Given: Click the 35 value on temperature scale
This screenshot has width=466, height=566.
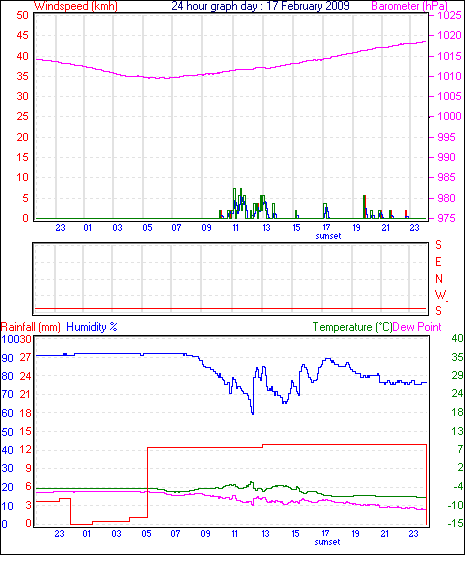Looking at the screenshot, I should point(457,357).
